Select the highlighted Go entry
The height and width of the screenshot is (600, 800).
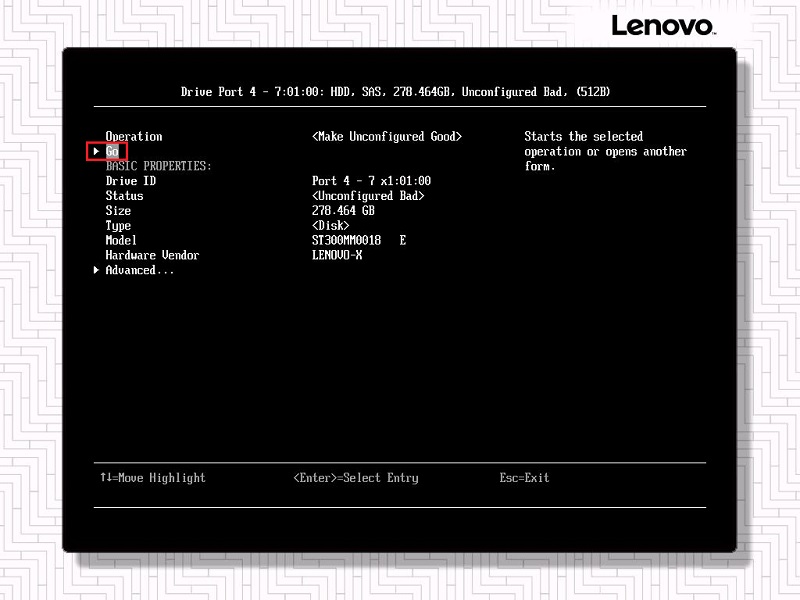pyautogui.click(x=112, y=151)
